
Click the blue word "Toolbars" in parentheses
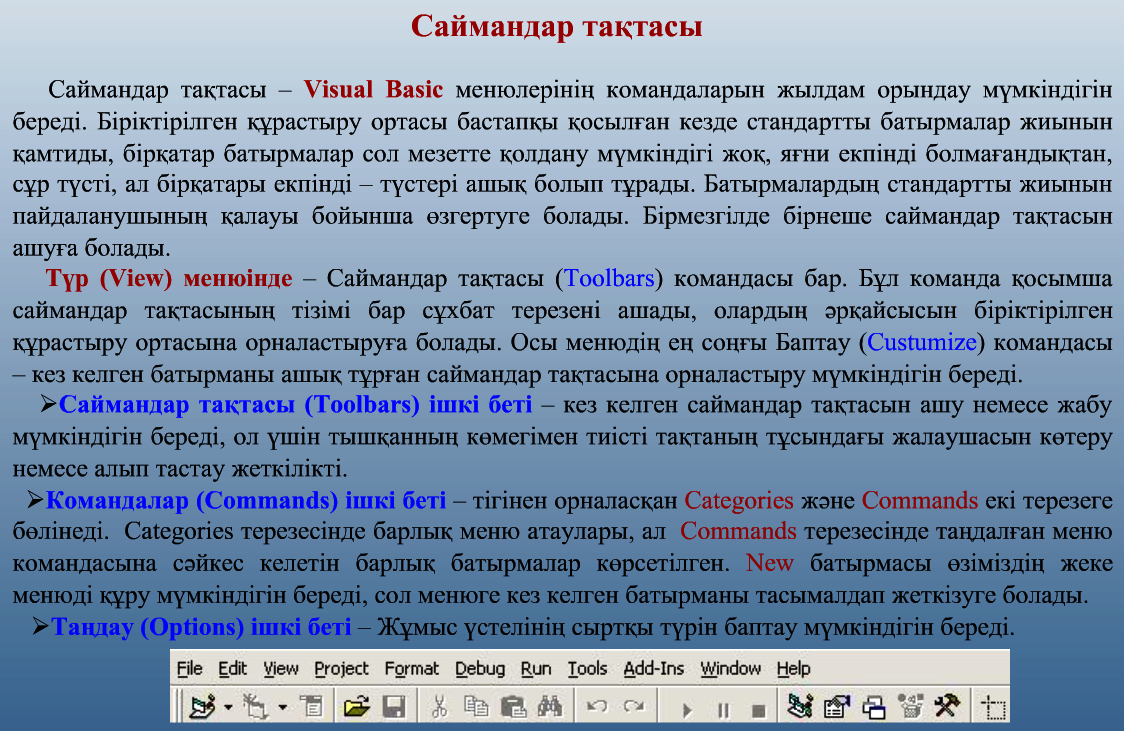[609, 278]
